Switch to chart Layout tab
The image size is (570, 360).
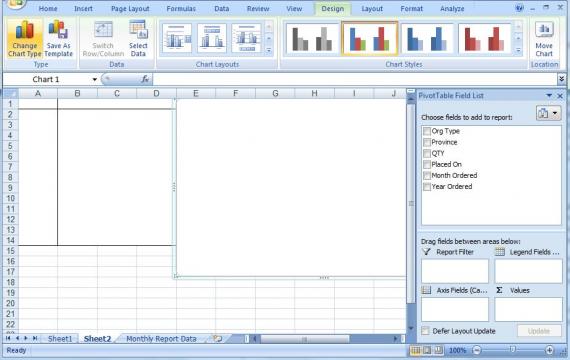[x=372, y=8]
